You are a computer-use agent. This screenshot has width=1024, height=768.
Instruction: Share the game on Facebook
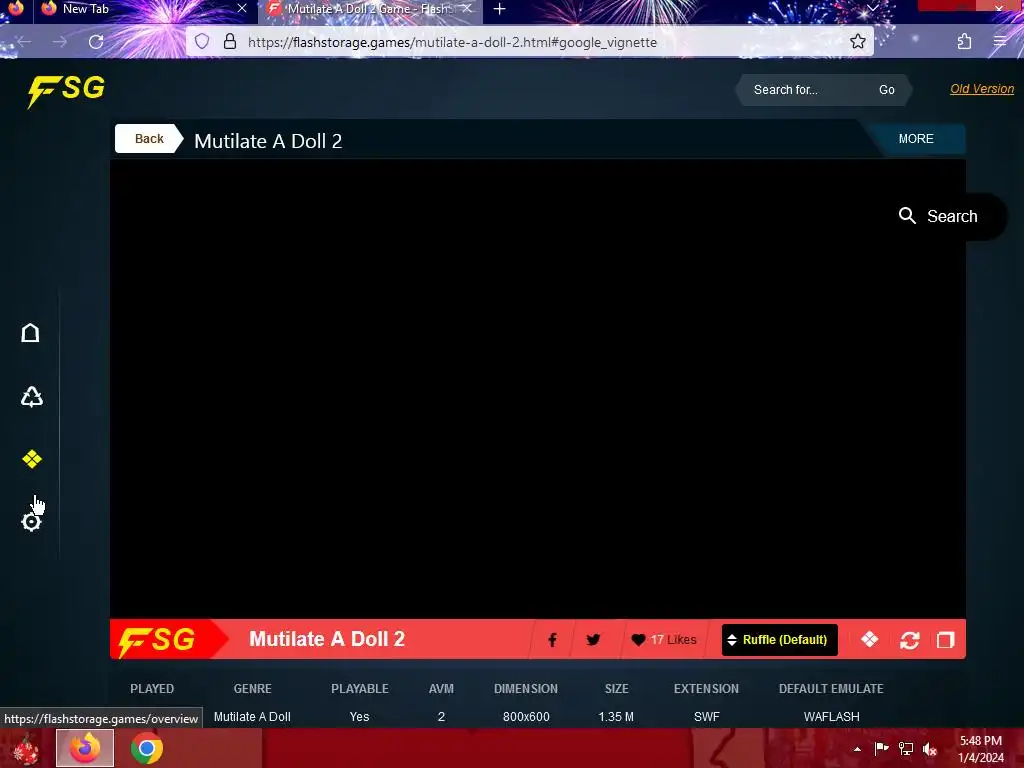pos(552,640)
